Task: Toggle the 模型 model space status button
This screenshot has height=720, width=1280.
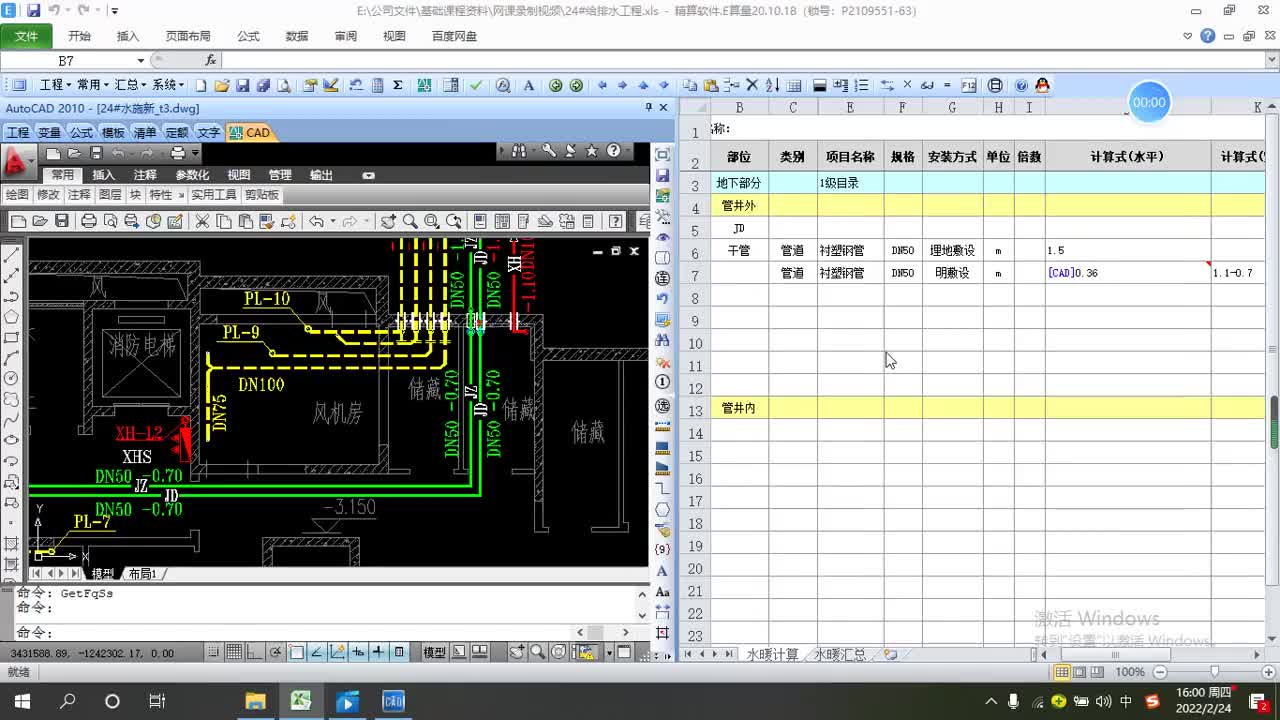Action: coord(434,652)
